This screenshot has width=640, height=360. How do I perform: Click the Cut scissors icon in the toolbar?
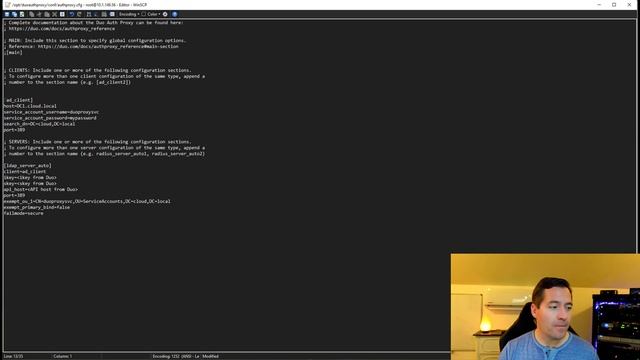pos(39,14)
